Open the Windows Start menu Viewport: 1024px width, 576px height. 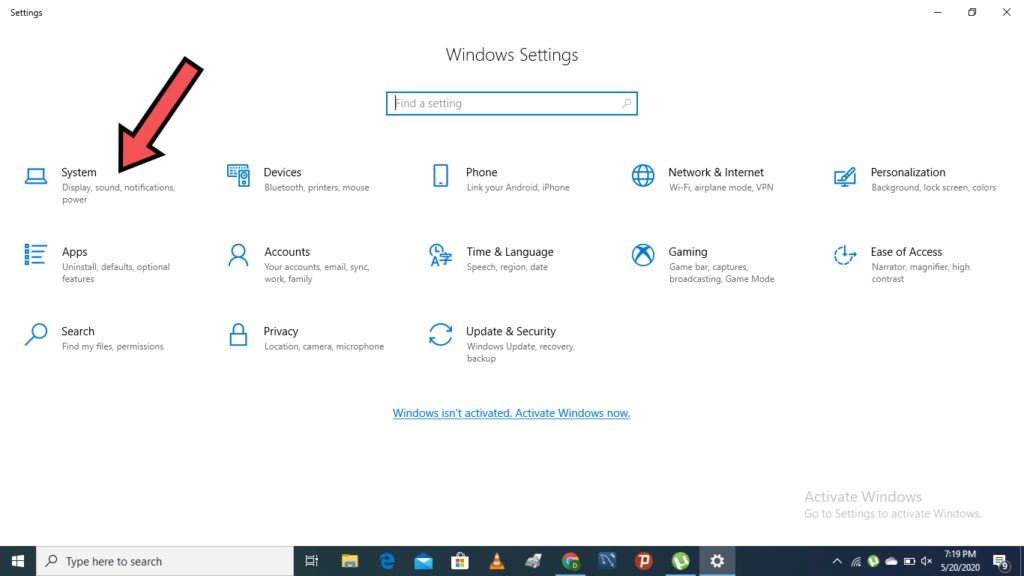pos(18,561)
